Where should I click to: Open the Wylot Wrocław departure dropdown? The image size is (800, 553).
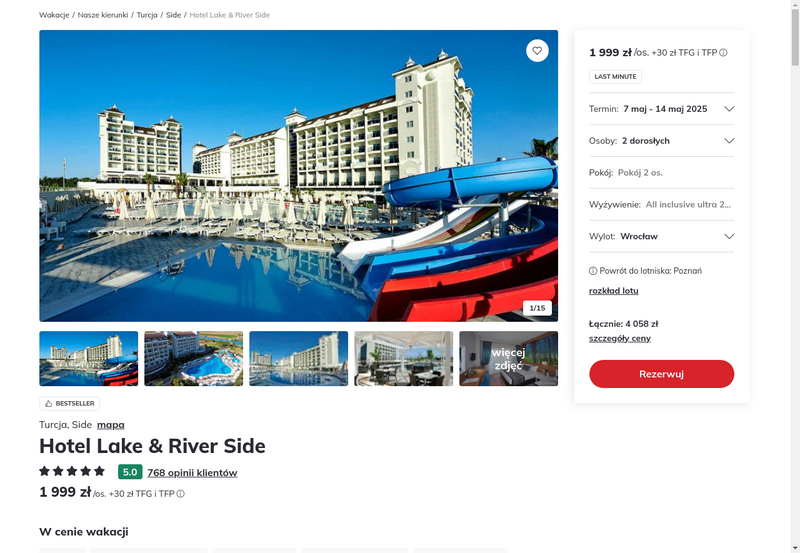(x=661, y=236)
